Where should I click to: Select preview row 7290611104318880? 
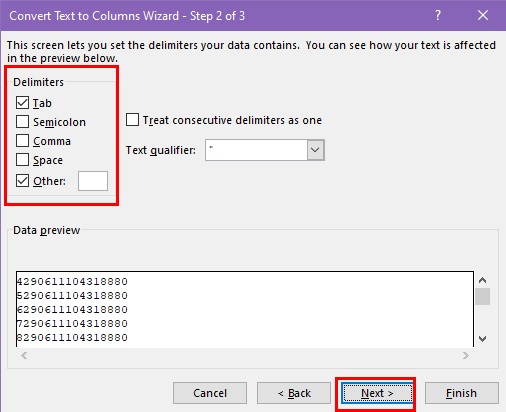(72, 324)
